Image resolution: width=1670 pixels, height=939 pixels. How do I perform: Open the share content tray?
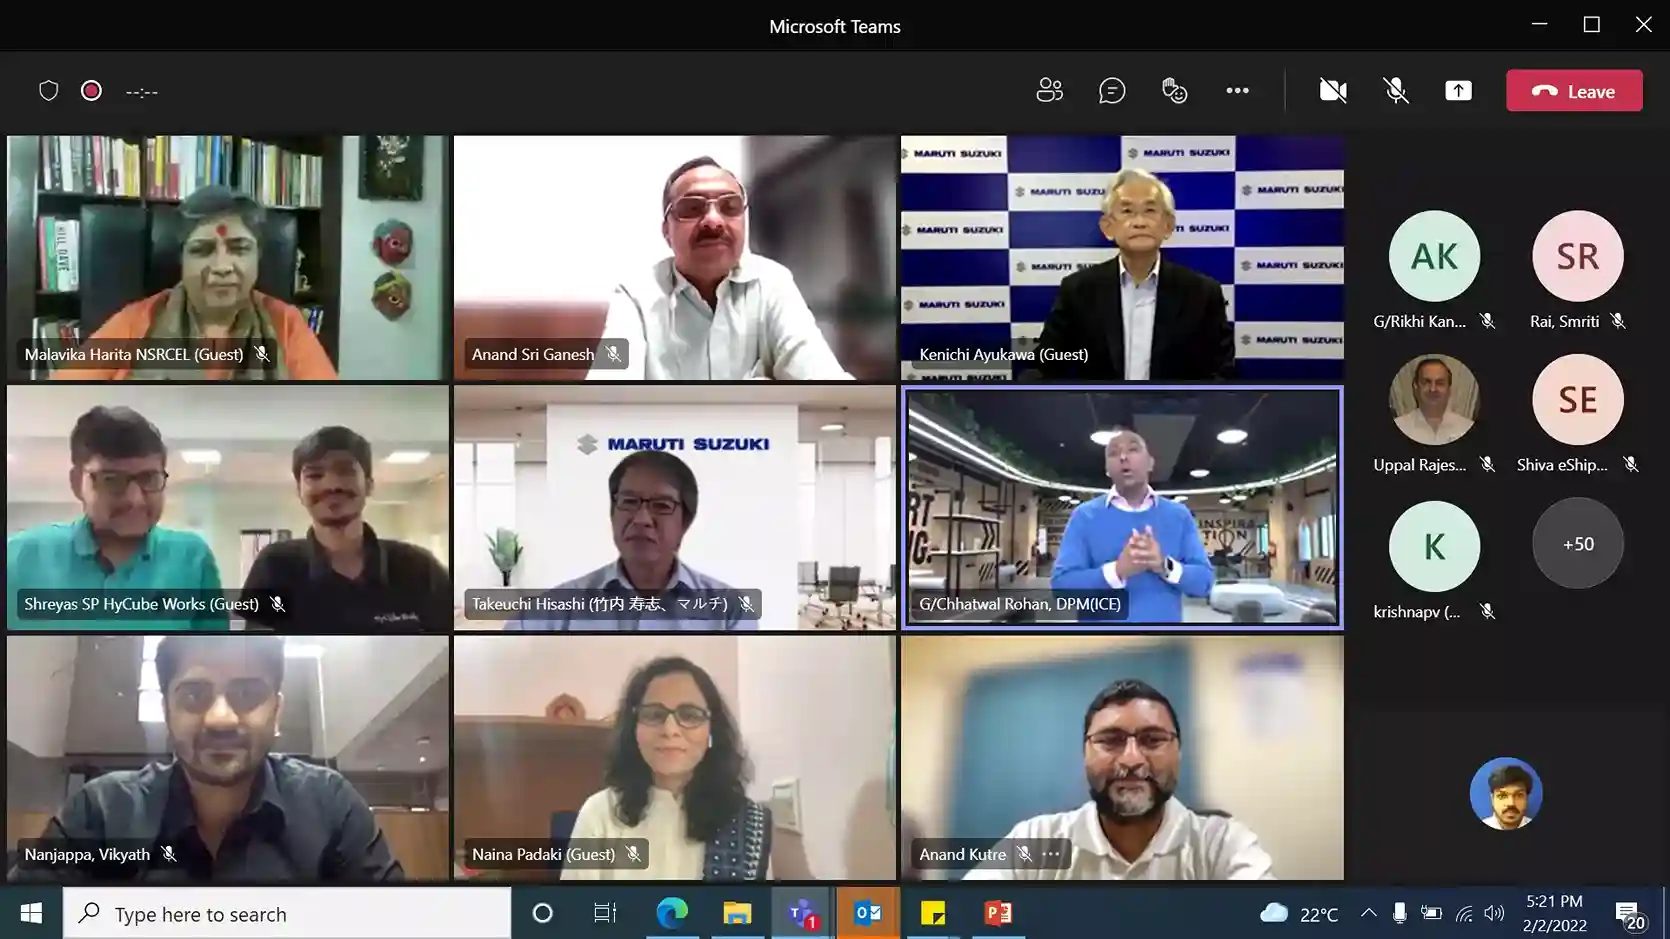click(1458, 91)
